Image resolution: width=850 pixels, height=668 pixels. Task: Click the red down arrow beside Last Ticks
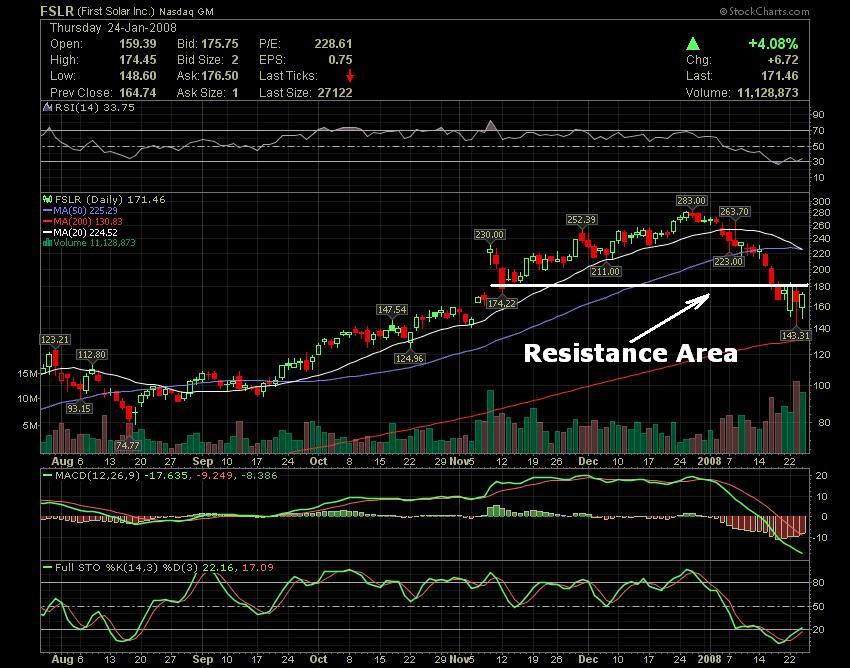click(x=350, y=75)
